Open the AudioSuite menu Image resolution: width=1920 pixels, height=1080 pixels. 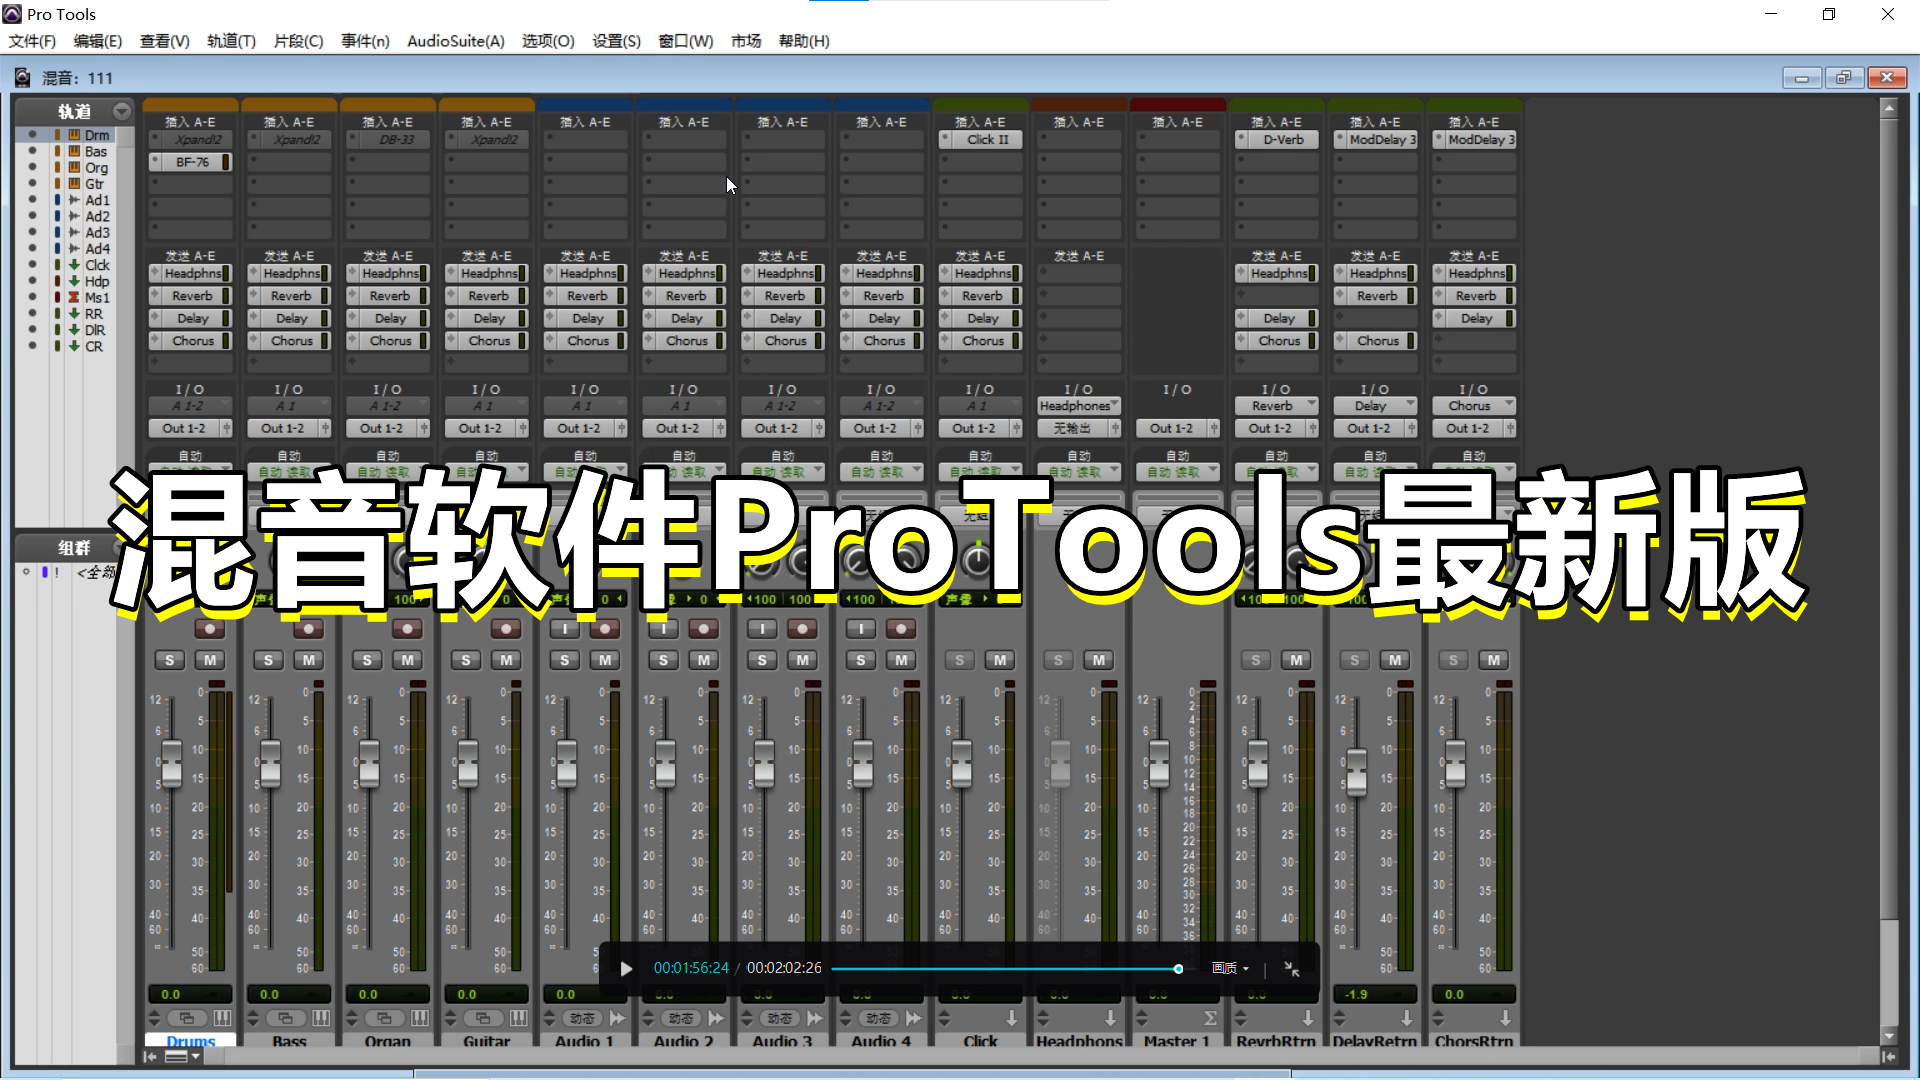[x=455, y=41]
